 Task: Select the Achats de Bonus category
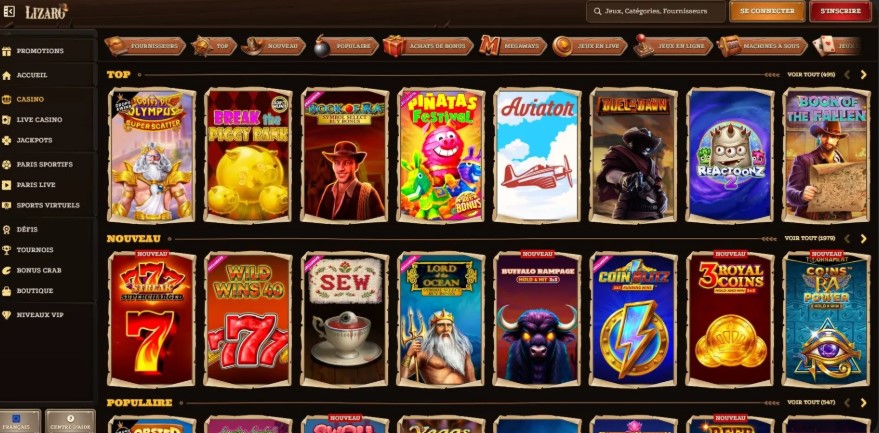pos(429,46)
